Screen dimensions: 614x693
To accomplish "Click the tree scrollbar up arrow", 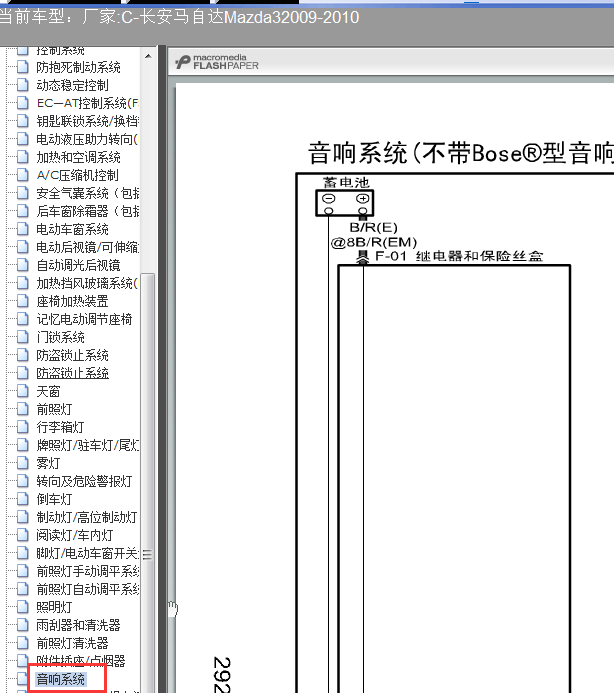I will [x=148, y=56].
